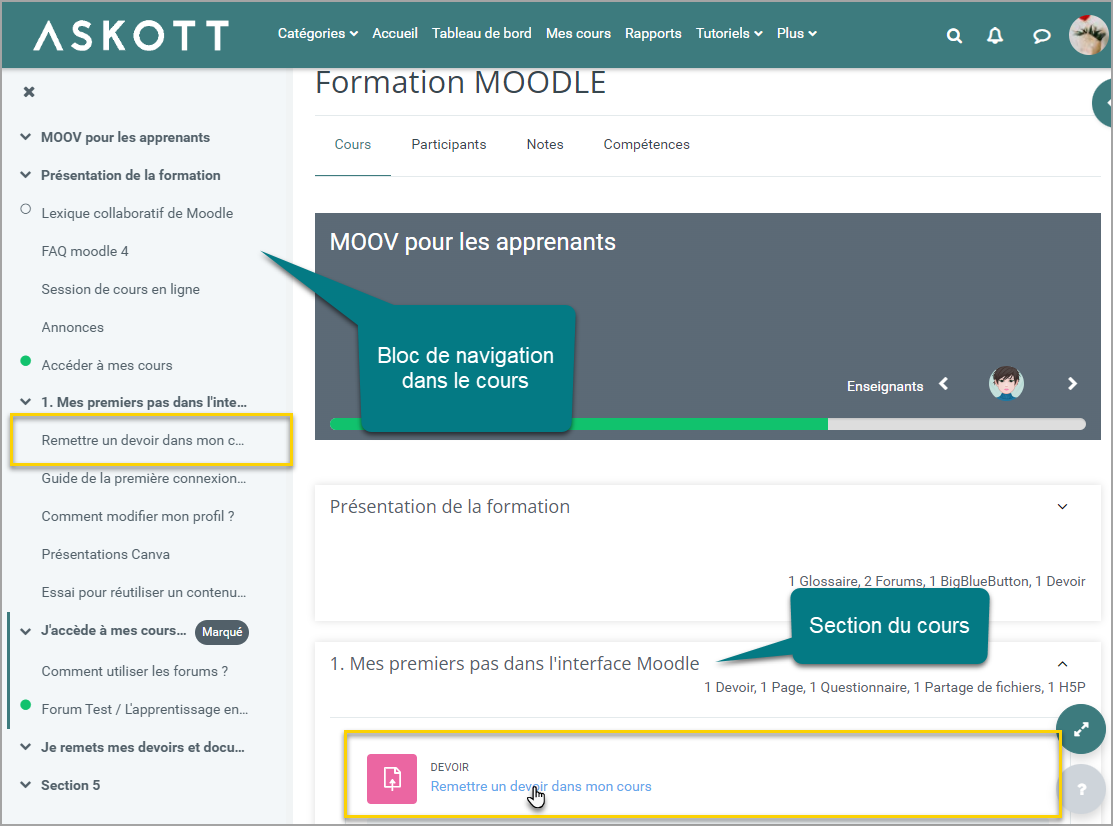Screen dimensions: 1113x826
Task: Open the user profile avatar menu
Action: pos(1087,34)
